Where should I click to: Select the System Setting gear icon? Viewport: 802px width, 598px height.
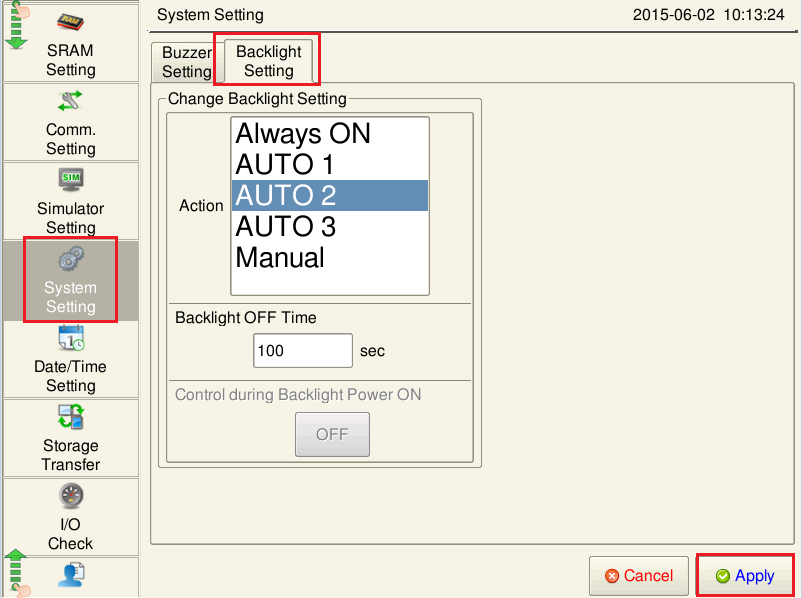(70, 260)
